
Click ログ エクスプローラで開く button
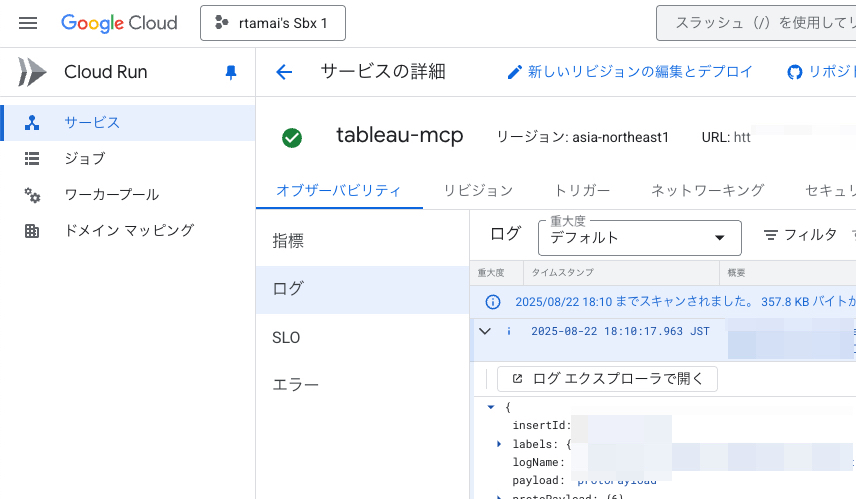(607, 379)
